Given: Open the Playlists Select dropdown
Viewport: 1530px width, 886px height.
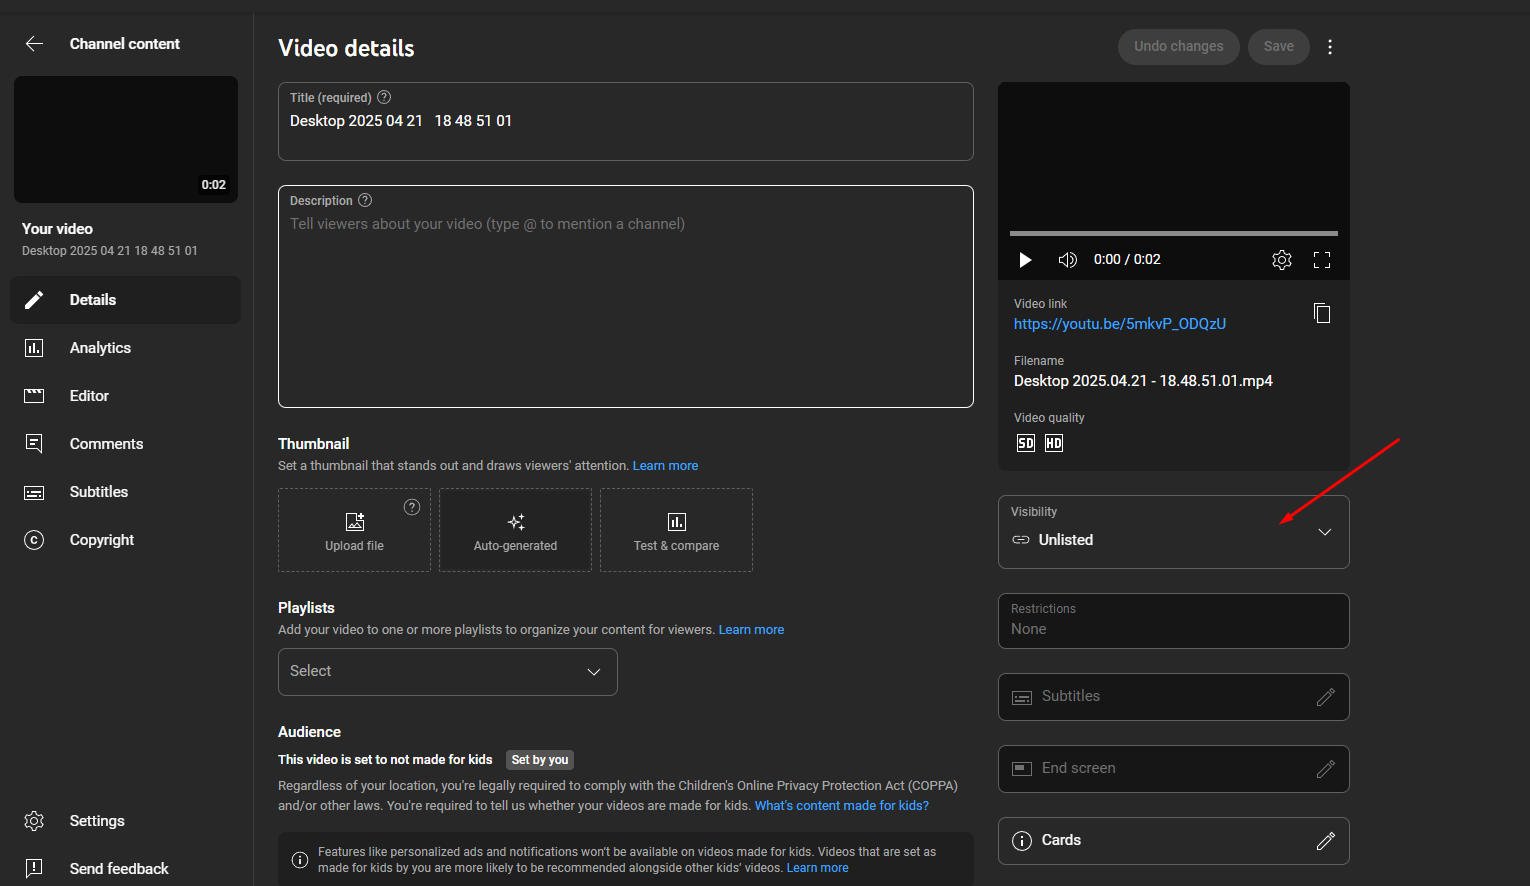Looking at the screenshot, I should (x=447, y=672).
